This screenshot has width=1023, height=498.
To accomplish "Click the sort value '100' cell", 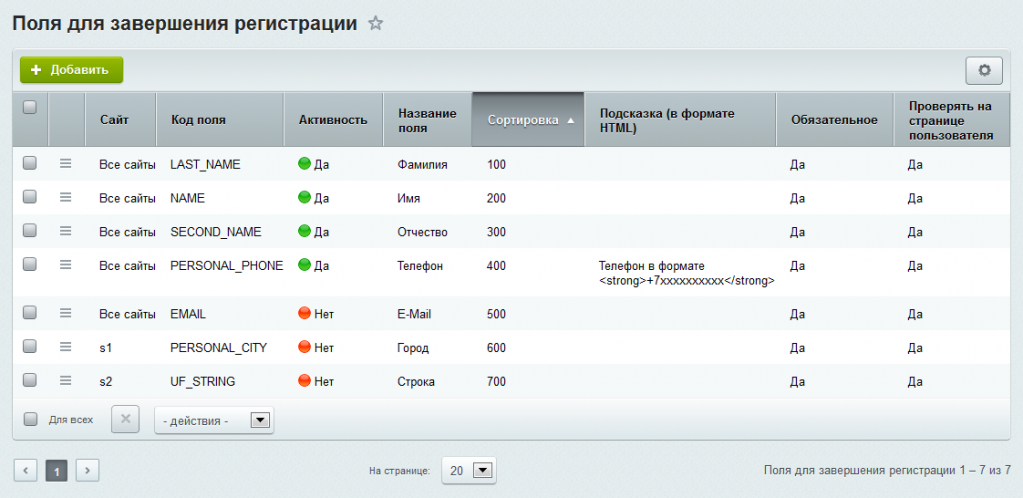I will coord(496,165).
